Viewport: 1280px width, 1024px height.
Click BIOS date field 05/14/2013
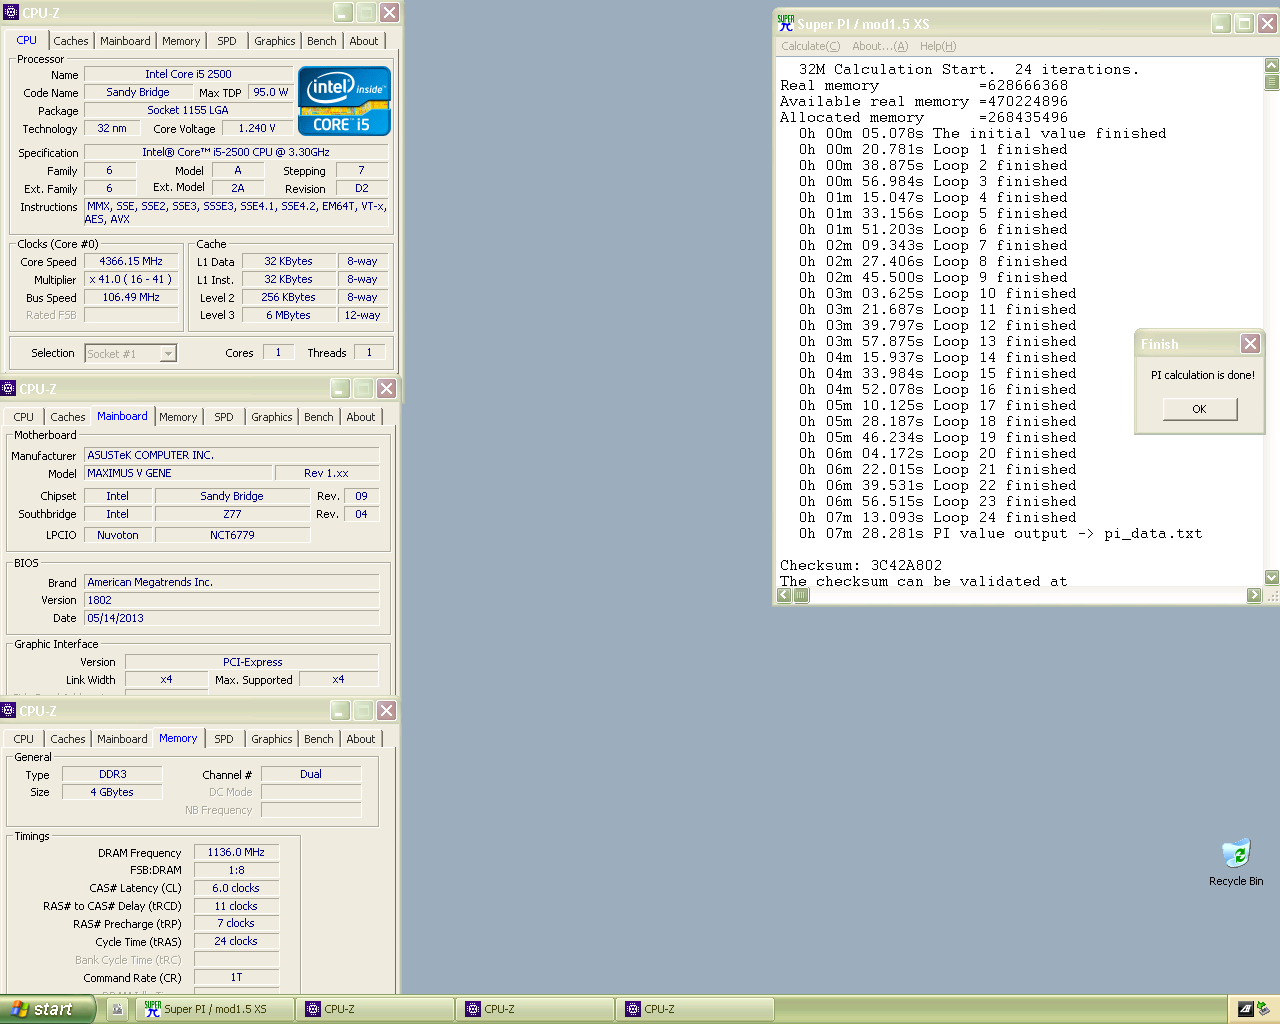point(232,618)
